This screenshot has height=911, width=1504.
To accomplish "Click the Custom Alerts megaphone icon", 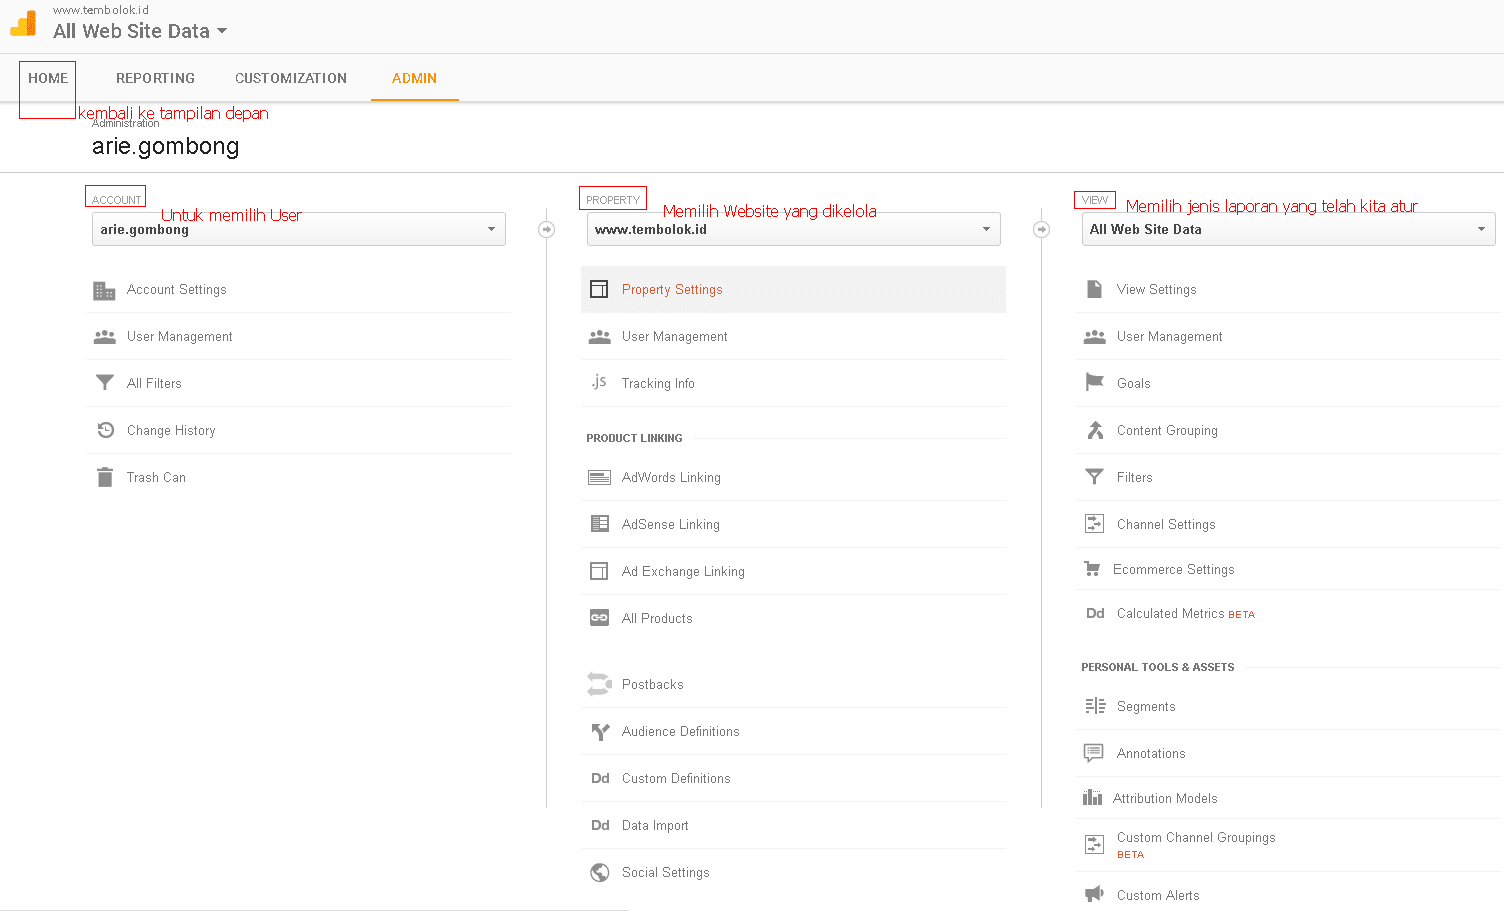I will (x=1094, y=894).
